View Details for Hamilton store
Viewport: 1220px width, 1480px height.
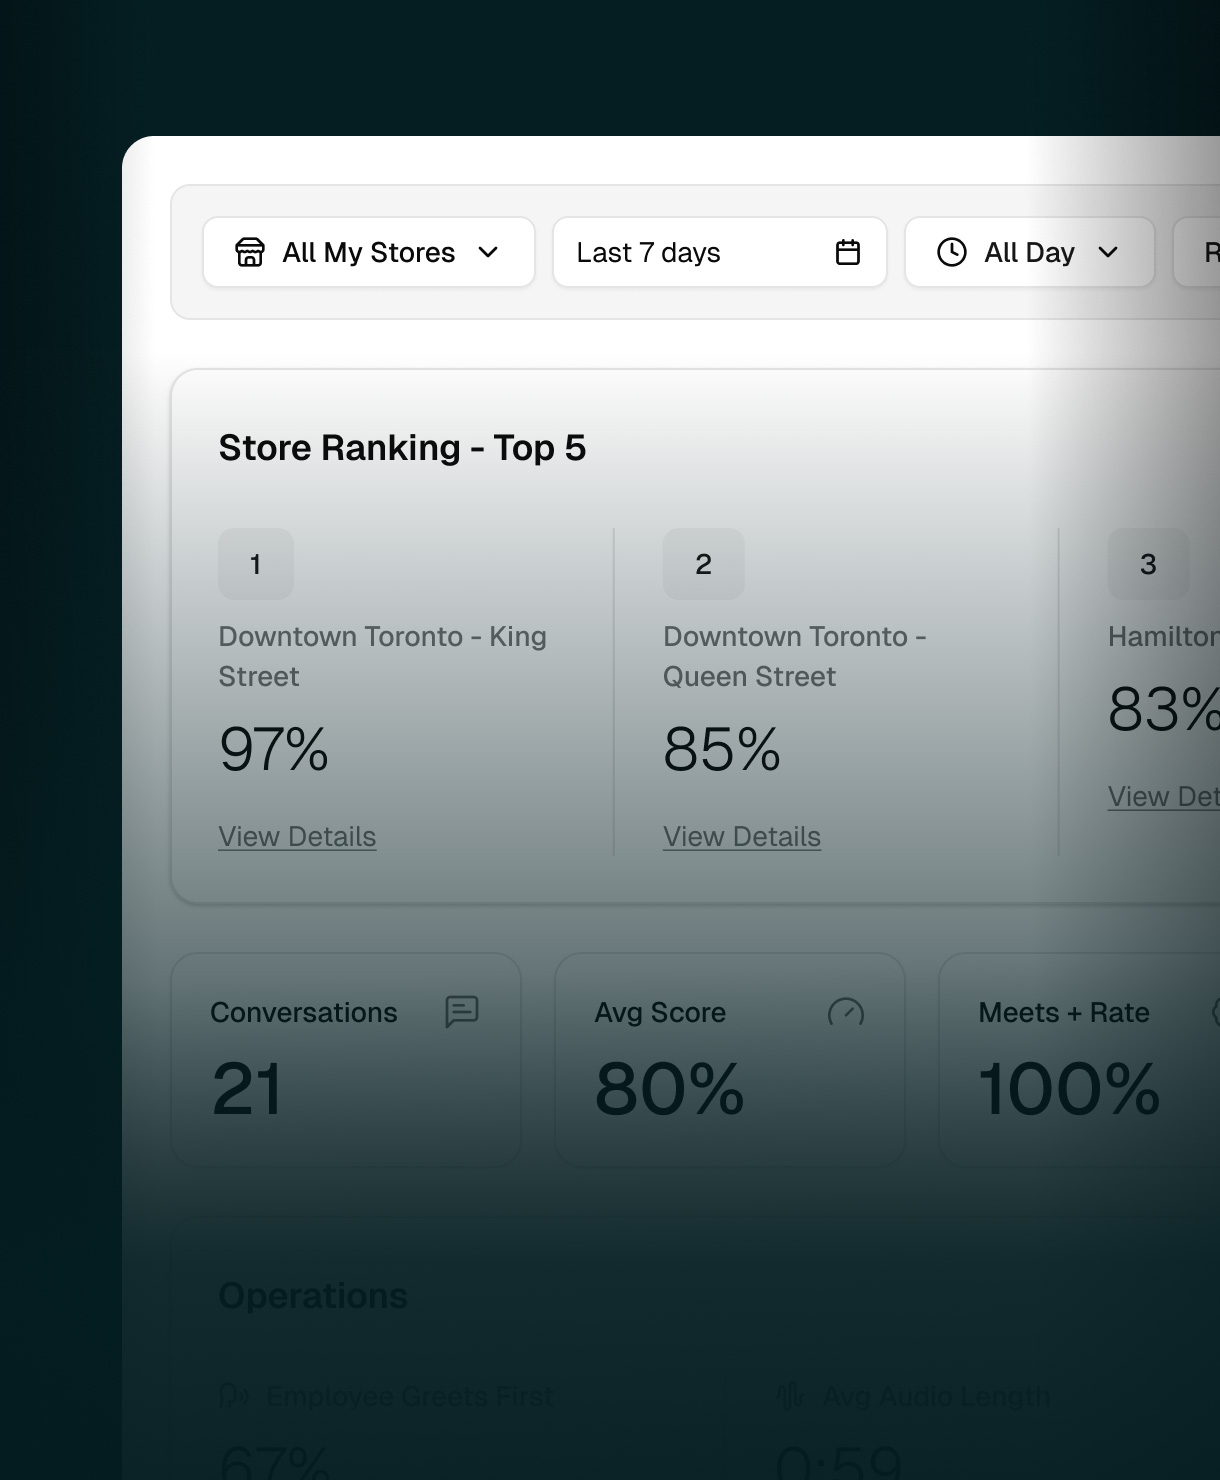point(1164,797)
